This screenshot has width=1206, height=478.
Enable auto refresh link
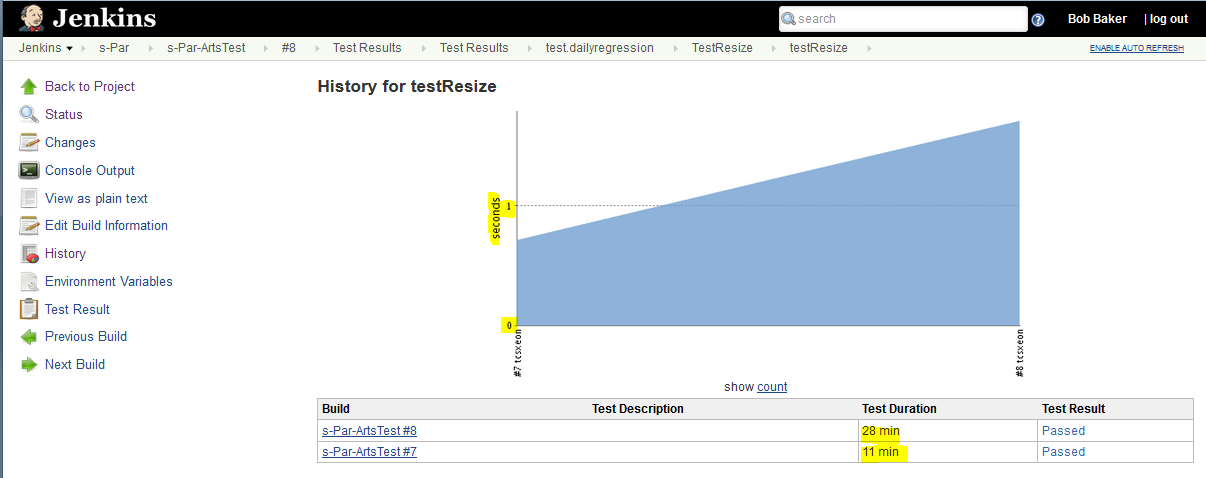[x=1137, y=48]
